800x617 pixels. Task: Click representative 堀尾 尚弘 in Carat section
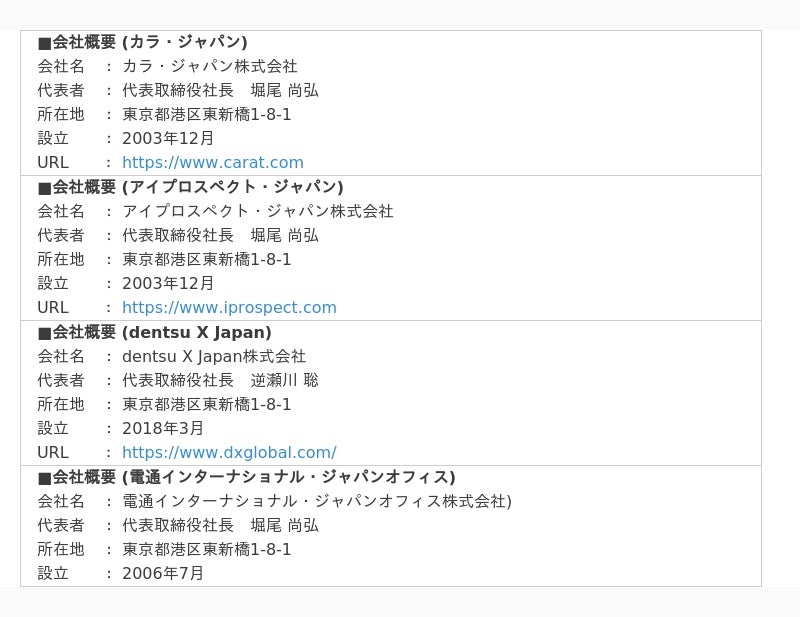(x=284, y=90)
